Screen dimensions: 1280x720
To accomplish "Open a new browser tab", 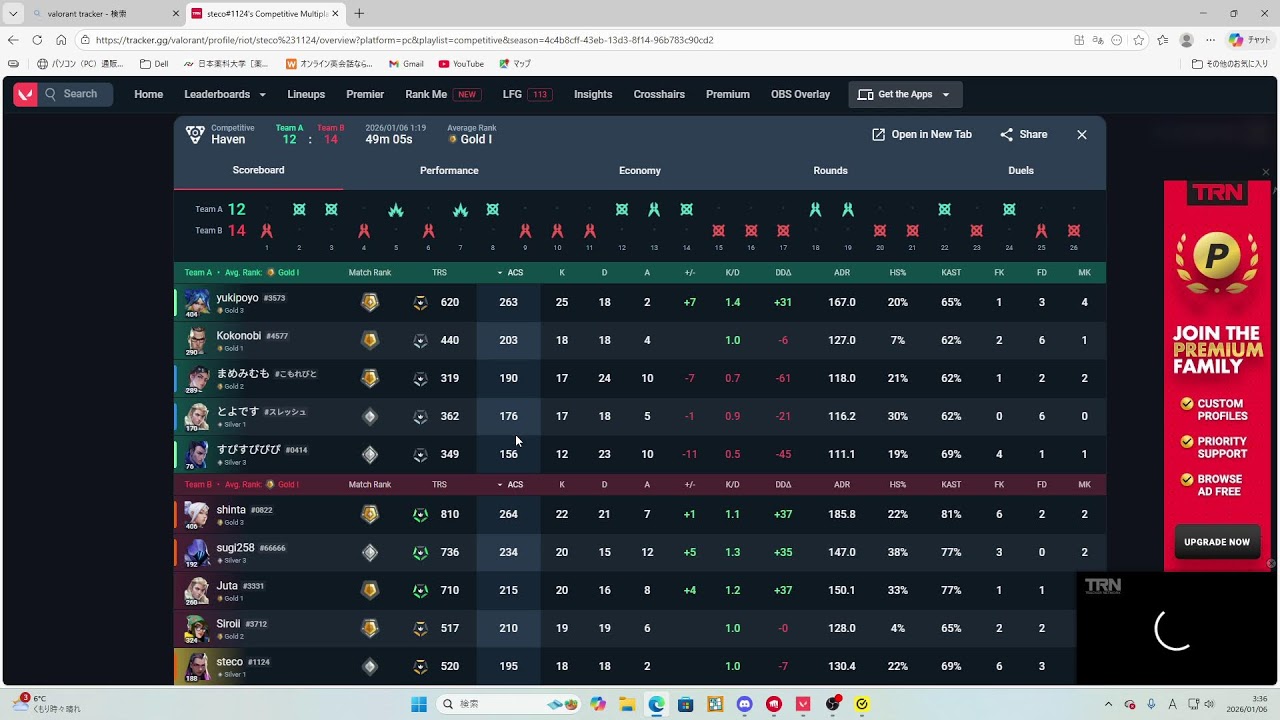I will pos(359,13).
